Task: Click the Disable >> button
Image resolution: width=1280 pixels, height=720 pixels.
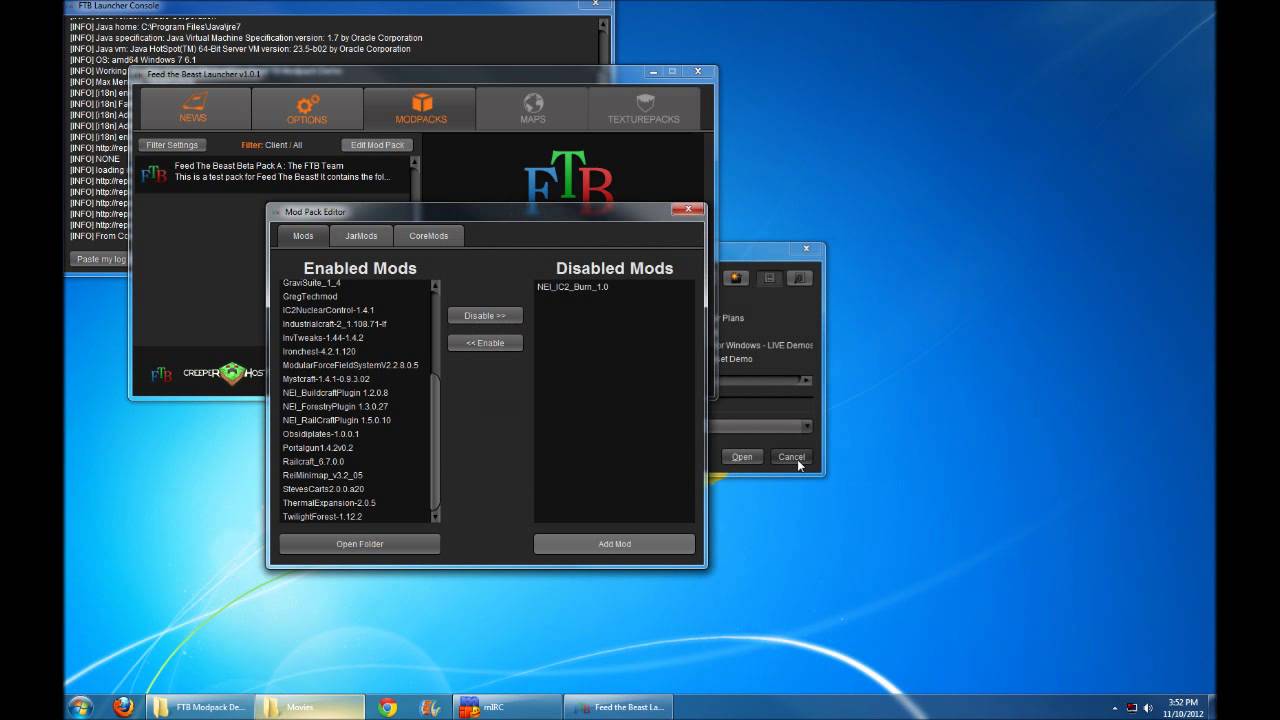Action: 485,315
